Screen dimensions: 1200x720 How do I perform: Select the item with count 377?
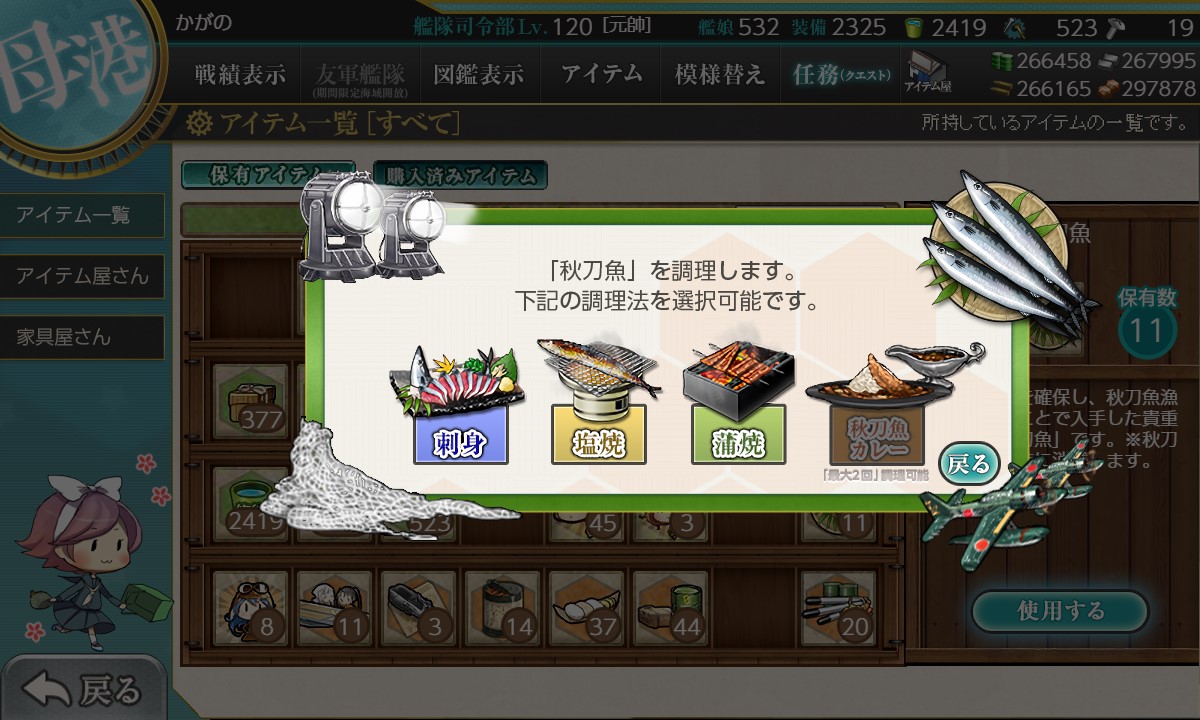pos(250,400)
